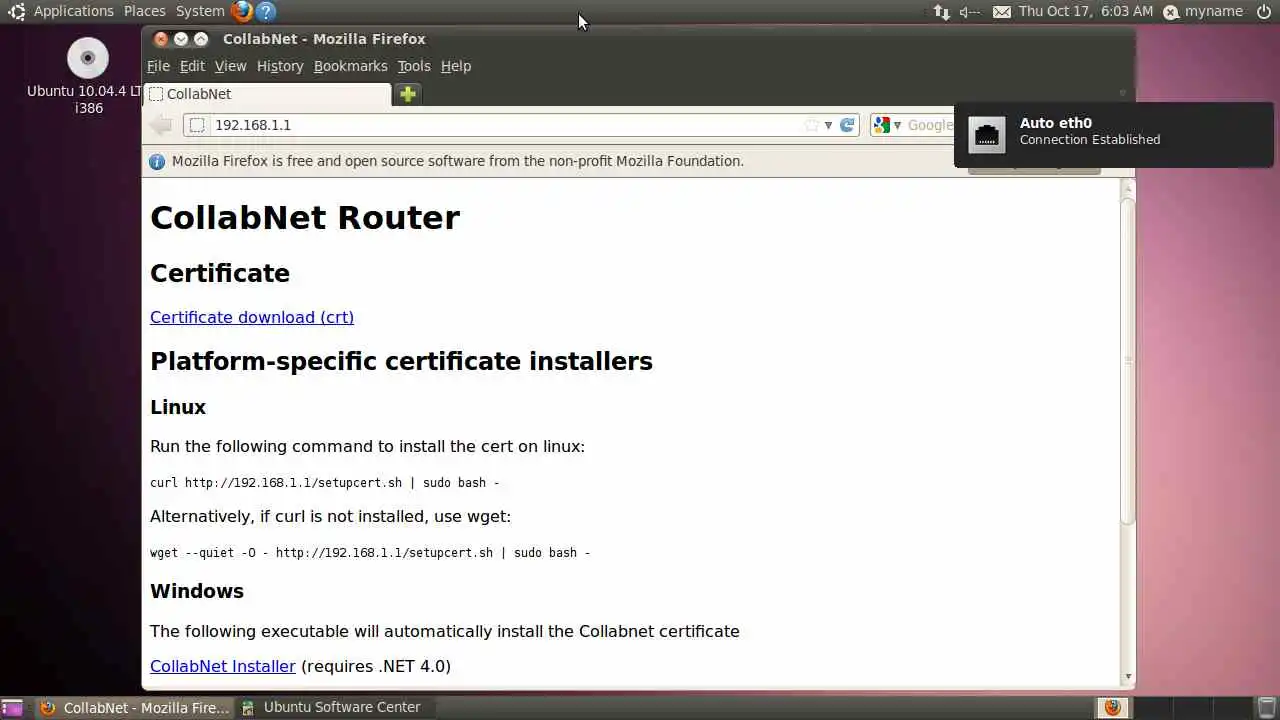Screen dimensions: 1280x720
Task: Click the page vertical scrollbar thumb
Action: click(1128, 360)
